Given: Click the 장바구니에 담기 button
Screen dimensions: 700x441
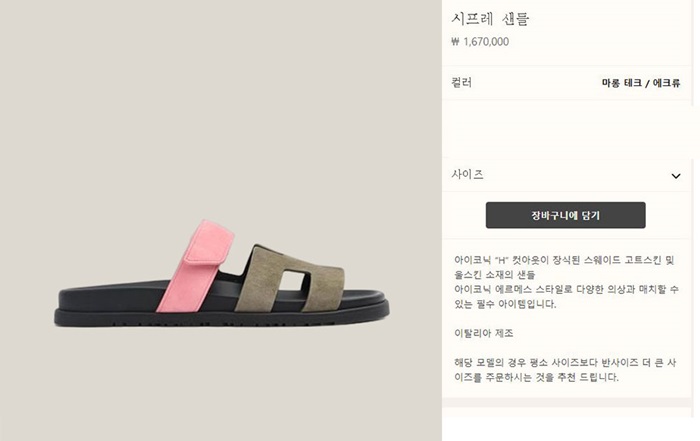Looking at the screenshot, I should coord(566,215).
